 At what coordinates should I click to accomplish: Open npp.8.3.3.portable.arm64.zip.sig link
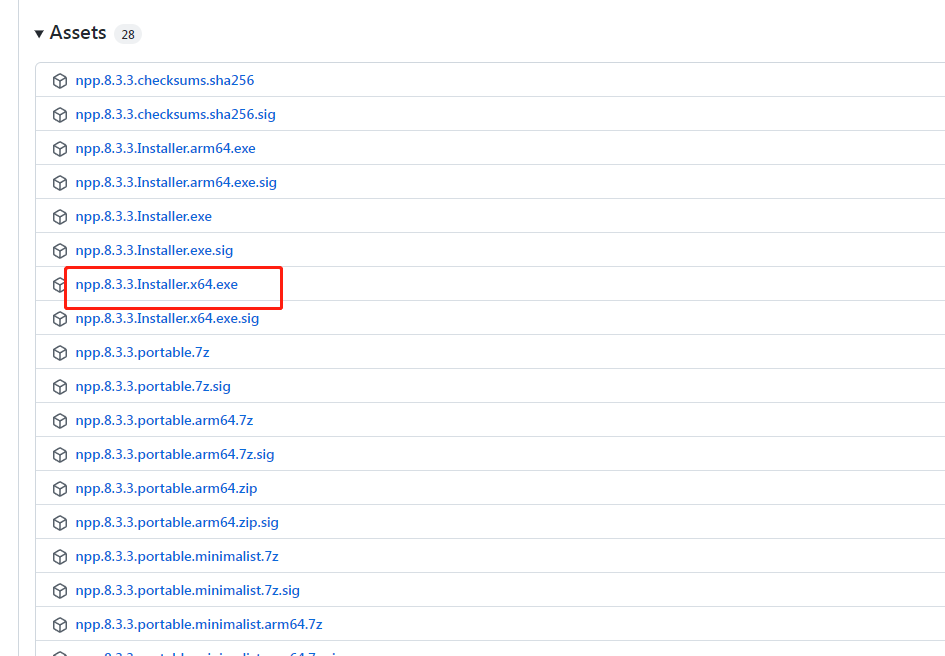(x=177, y=523)
